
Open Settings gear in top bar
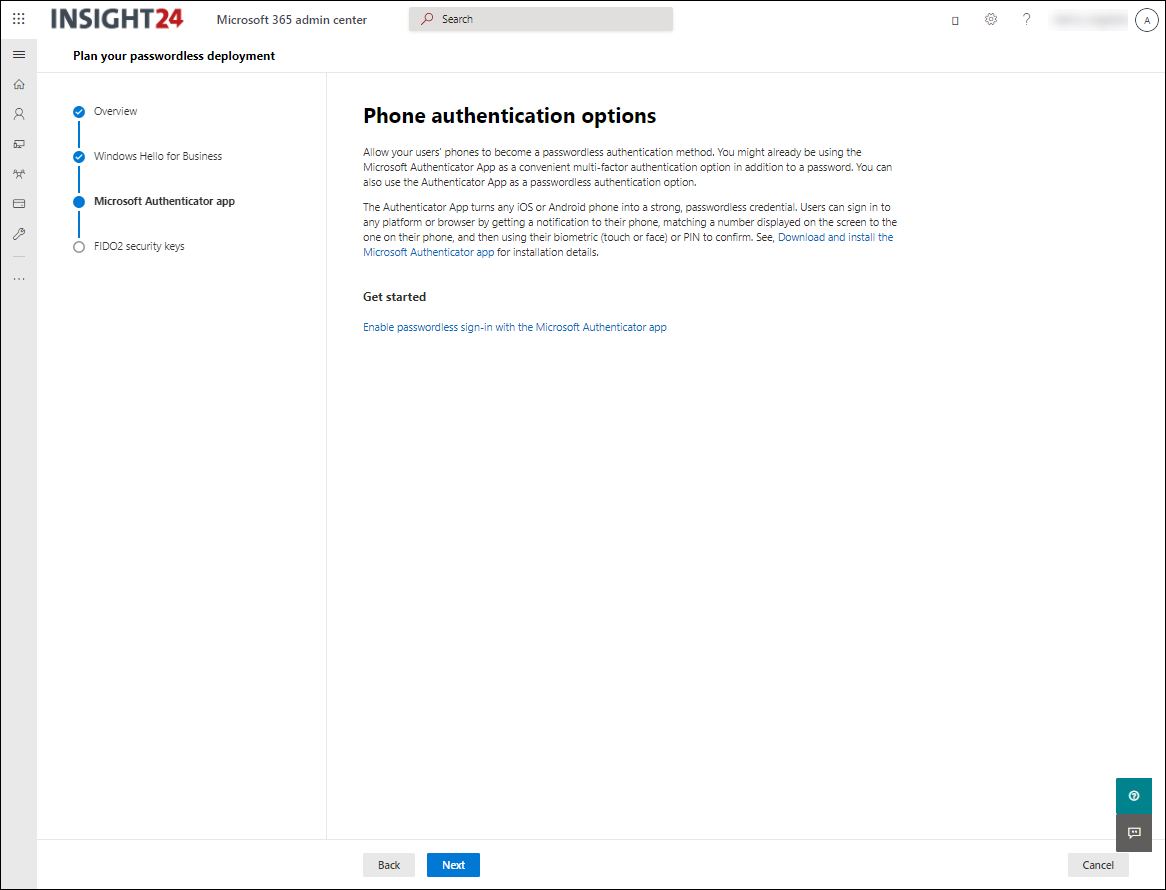coord(991,19)
